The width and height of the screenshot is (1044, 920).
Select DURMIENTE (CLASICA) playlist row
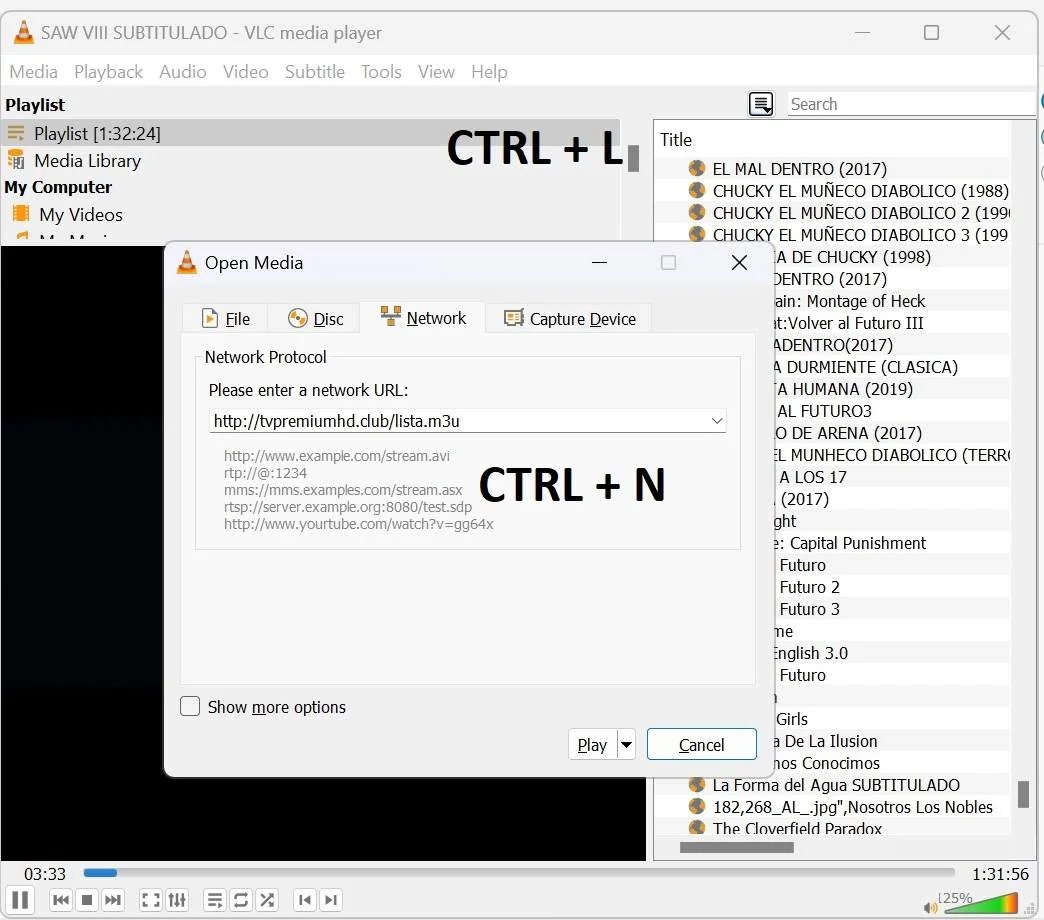point(891,367)
